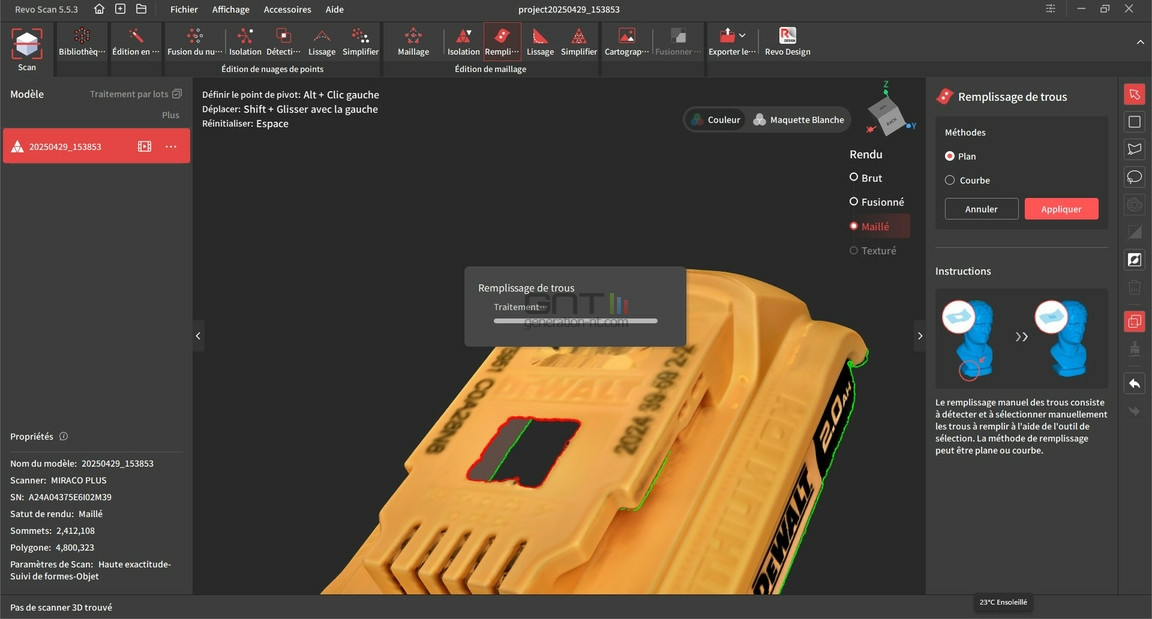Click Annuler button

click(x=982, y=209)
